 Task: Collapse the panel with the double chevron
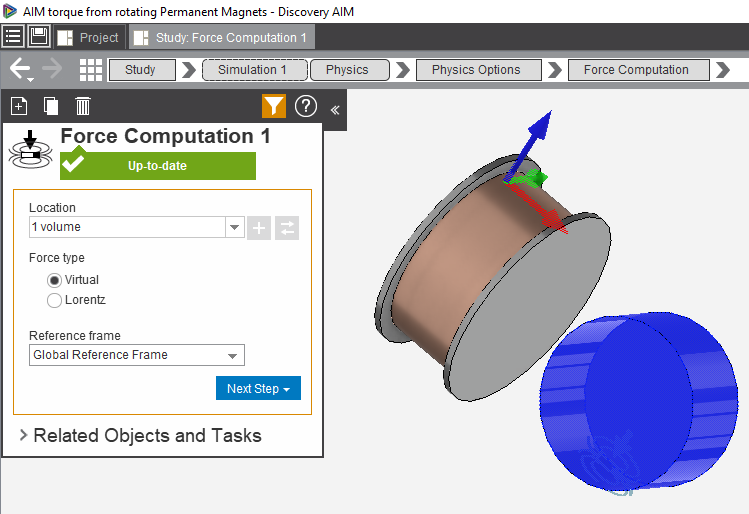(x=335, y=110)
